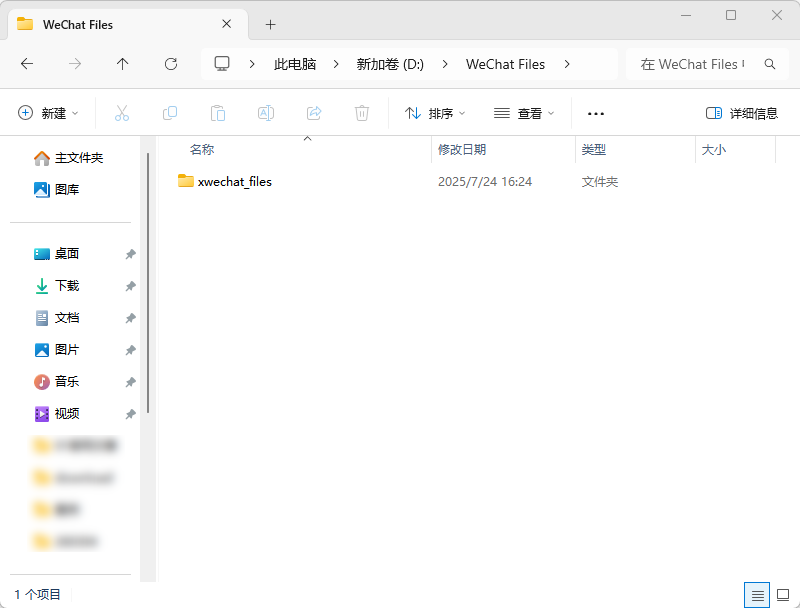Toggle the 详细信息 details pane
Viewport: 800px width, 608px height.
pyautogui.click(x=741, y=113)
